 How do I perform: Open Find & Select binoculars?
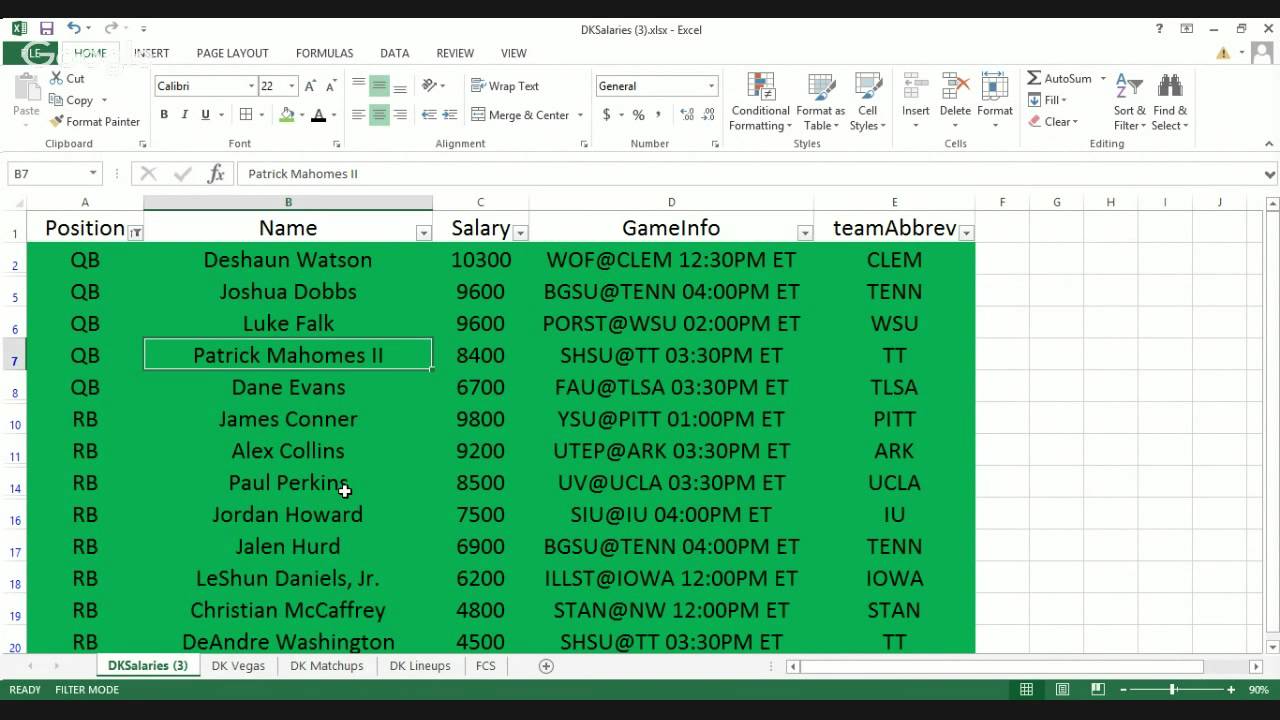coord(1170,102)
